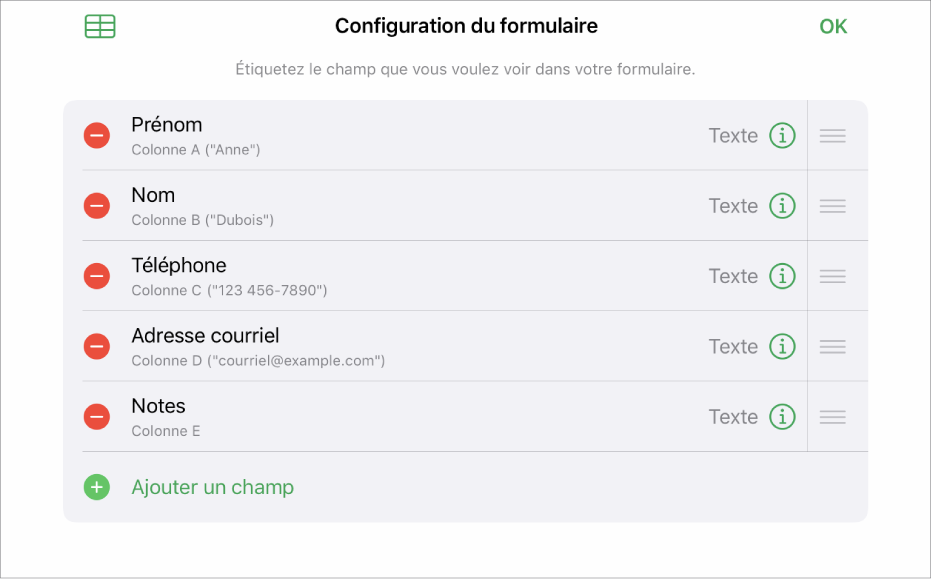Open details for the Adresse courriel field
931x580 pixels.
click(783, 346)
